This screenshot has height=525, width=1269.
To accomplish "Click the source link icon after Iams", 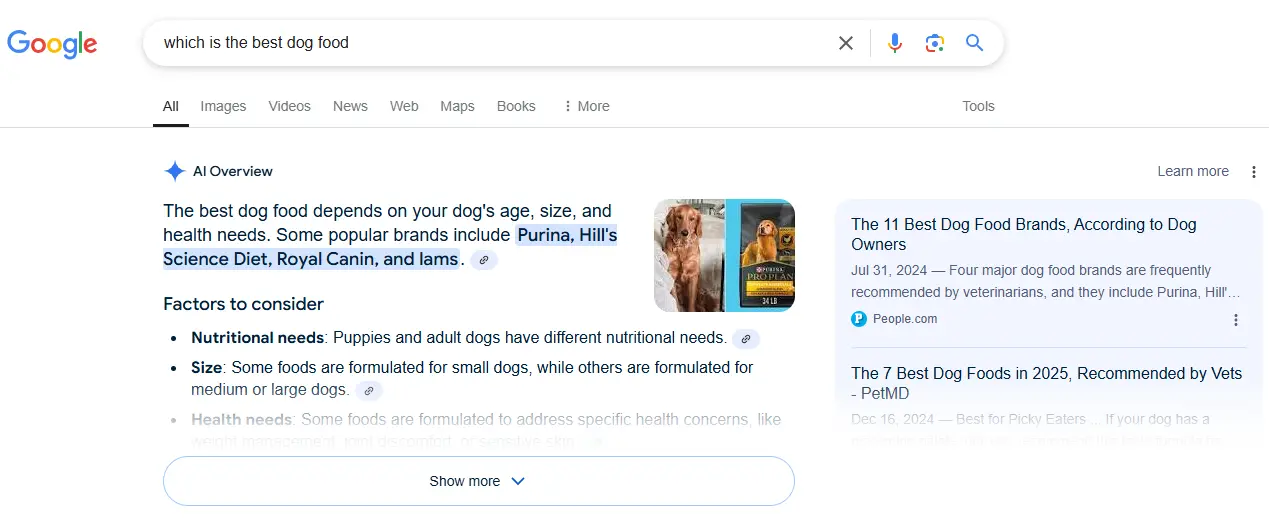I will [x=484, y=260].
